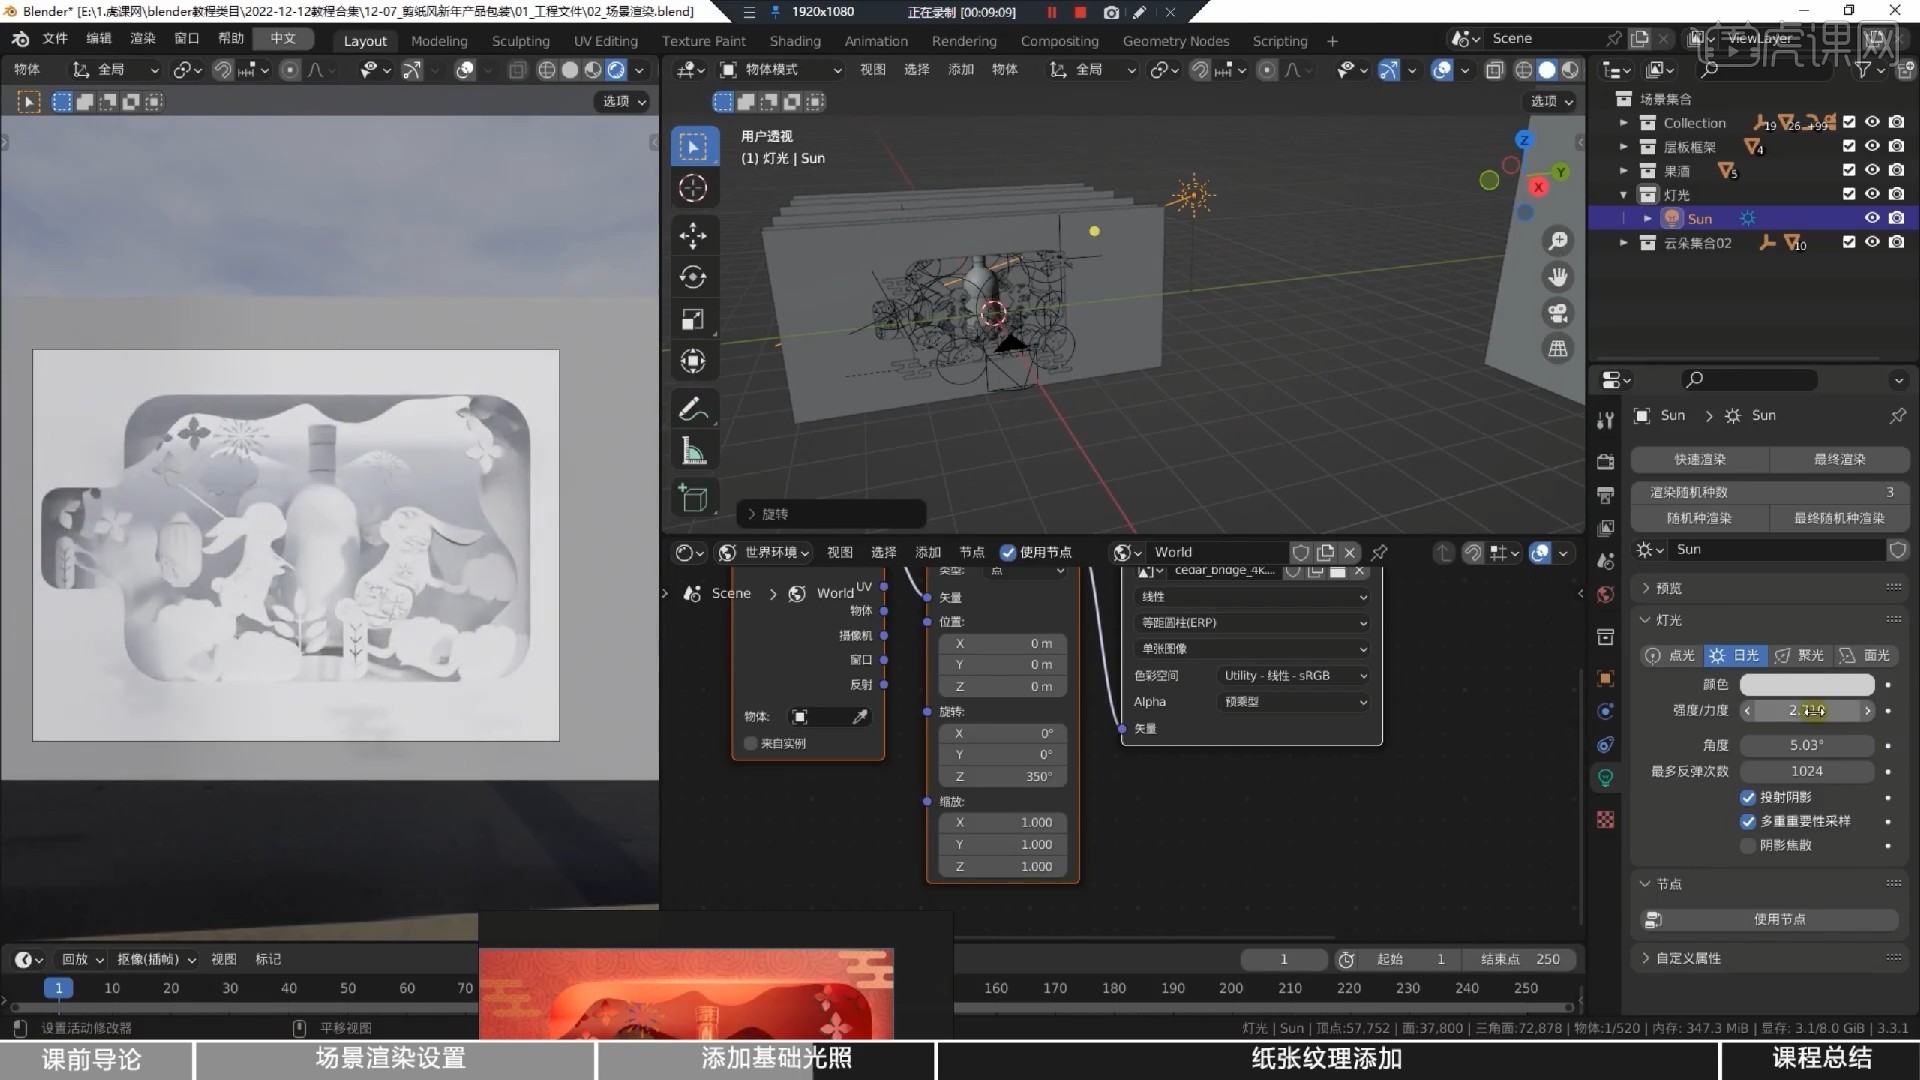This screenshot has height=1080, width=1920.
Task: Enable Shadow Caustics checkbox
Action: [x=1748, y=845]
